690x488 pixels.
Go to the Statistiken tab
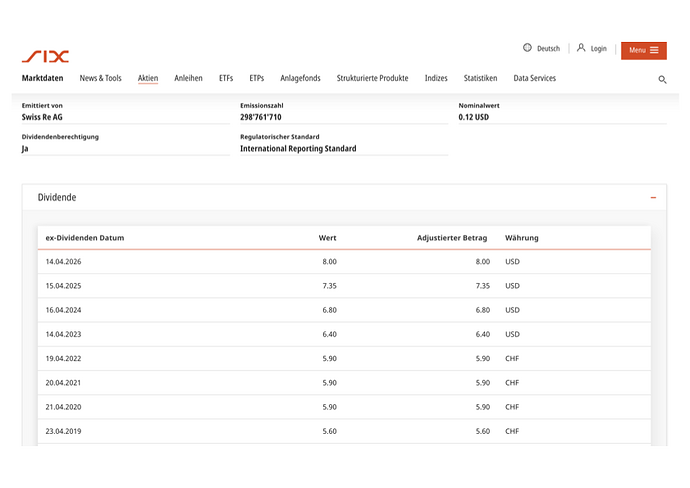[480, 78]
